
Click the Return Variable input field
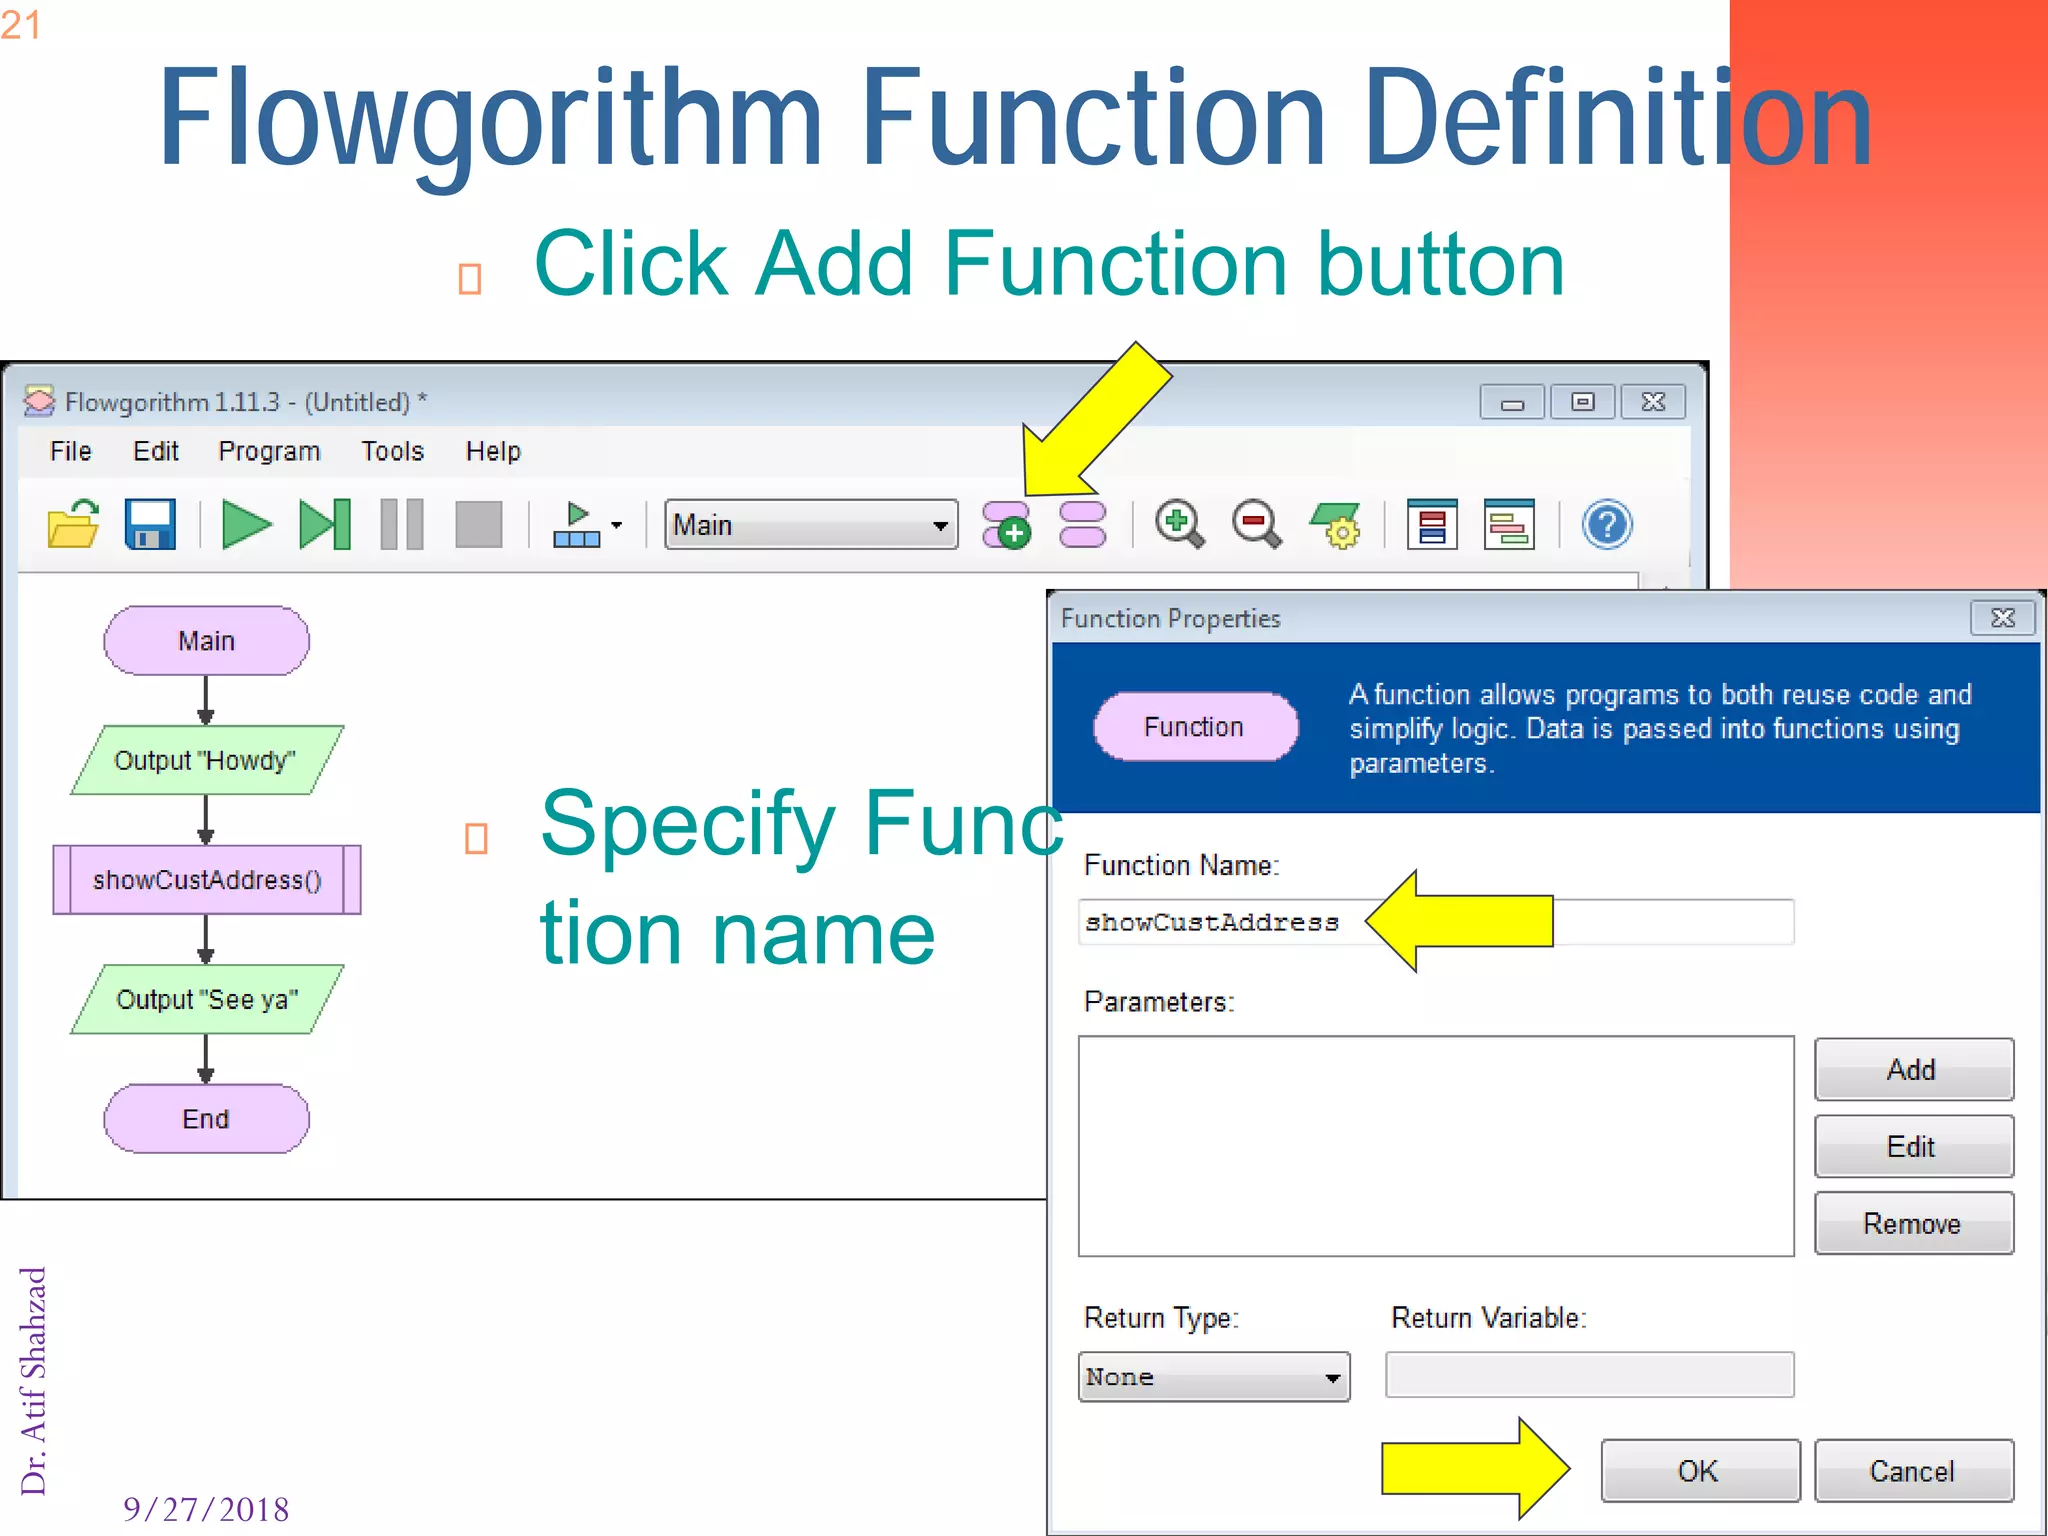(1589, 1375)
